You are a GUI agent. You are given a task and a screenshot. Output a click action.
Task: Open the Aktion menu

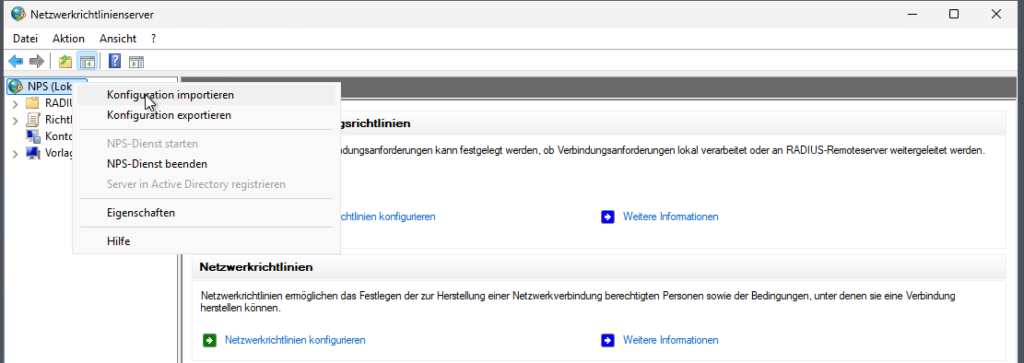click(69, 39)
